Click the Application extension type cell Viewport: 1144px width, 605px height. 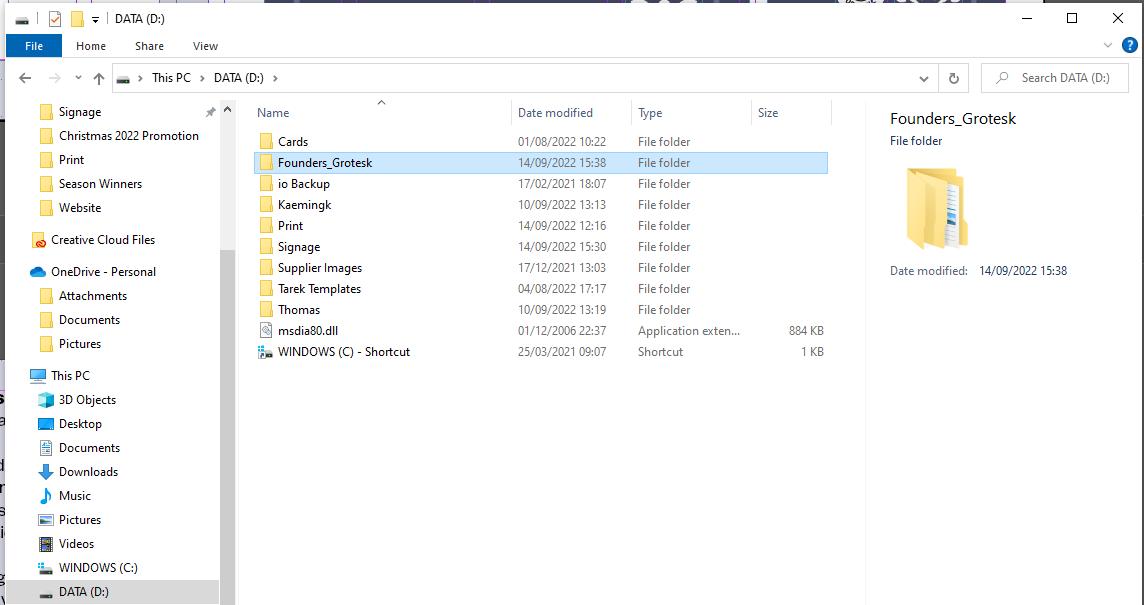pos(689,331)
